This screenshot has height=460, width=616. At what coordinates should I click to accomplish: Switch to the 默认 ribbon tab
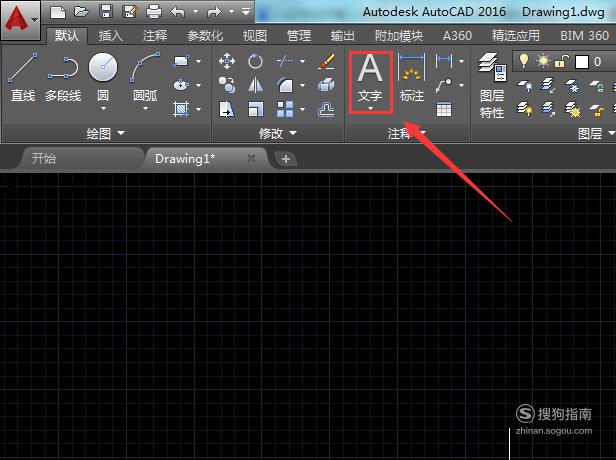pyautogui.click(x=67, y=36)
